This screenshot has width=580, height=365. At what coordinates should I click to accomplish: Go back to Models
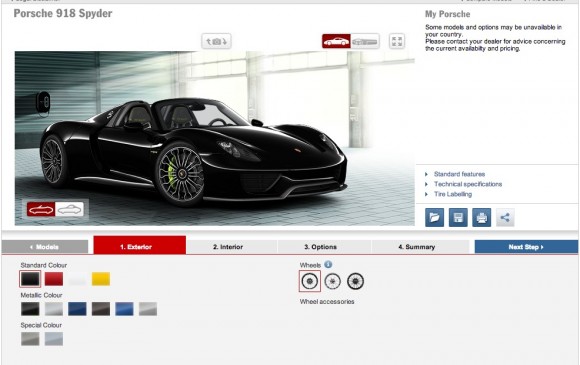click(45, 247)
